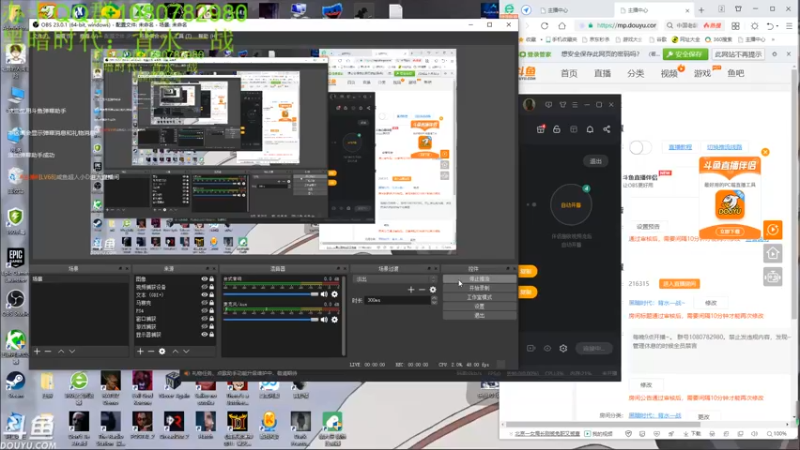Open desktop audio settings gear
This screenshot has height=450, width=800.
click(335, 294)
